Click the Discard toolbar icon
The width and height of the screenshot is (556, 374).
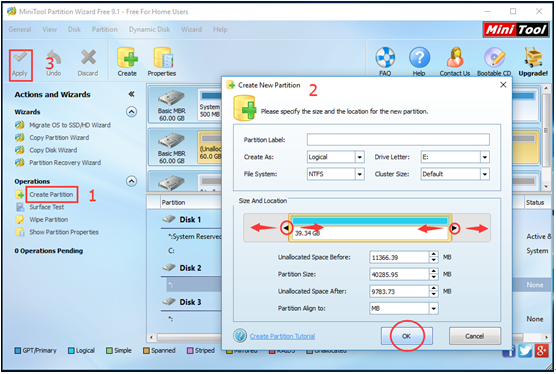click(x=88, y=63)
